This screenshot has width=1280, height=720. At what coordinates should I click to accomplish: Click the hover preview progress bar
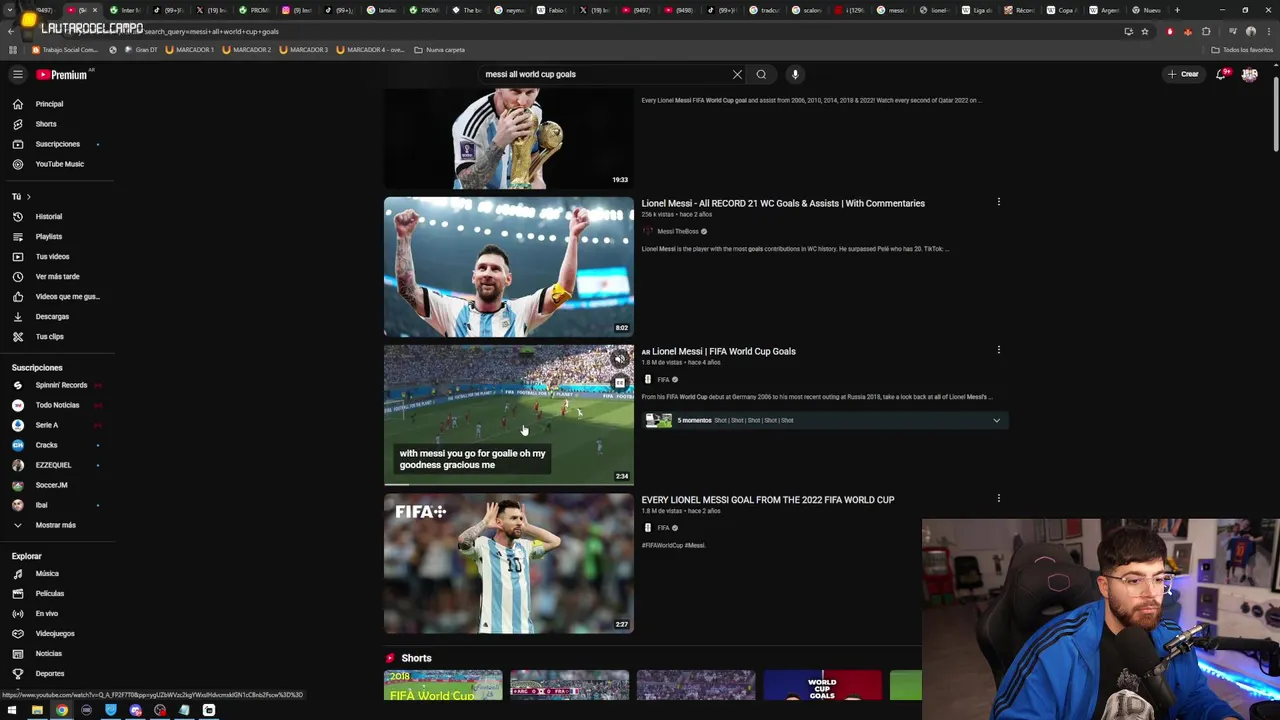click(508, 484)
